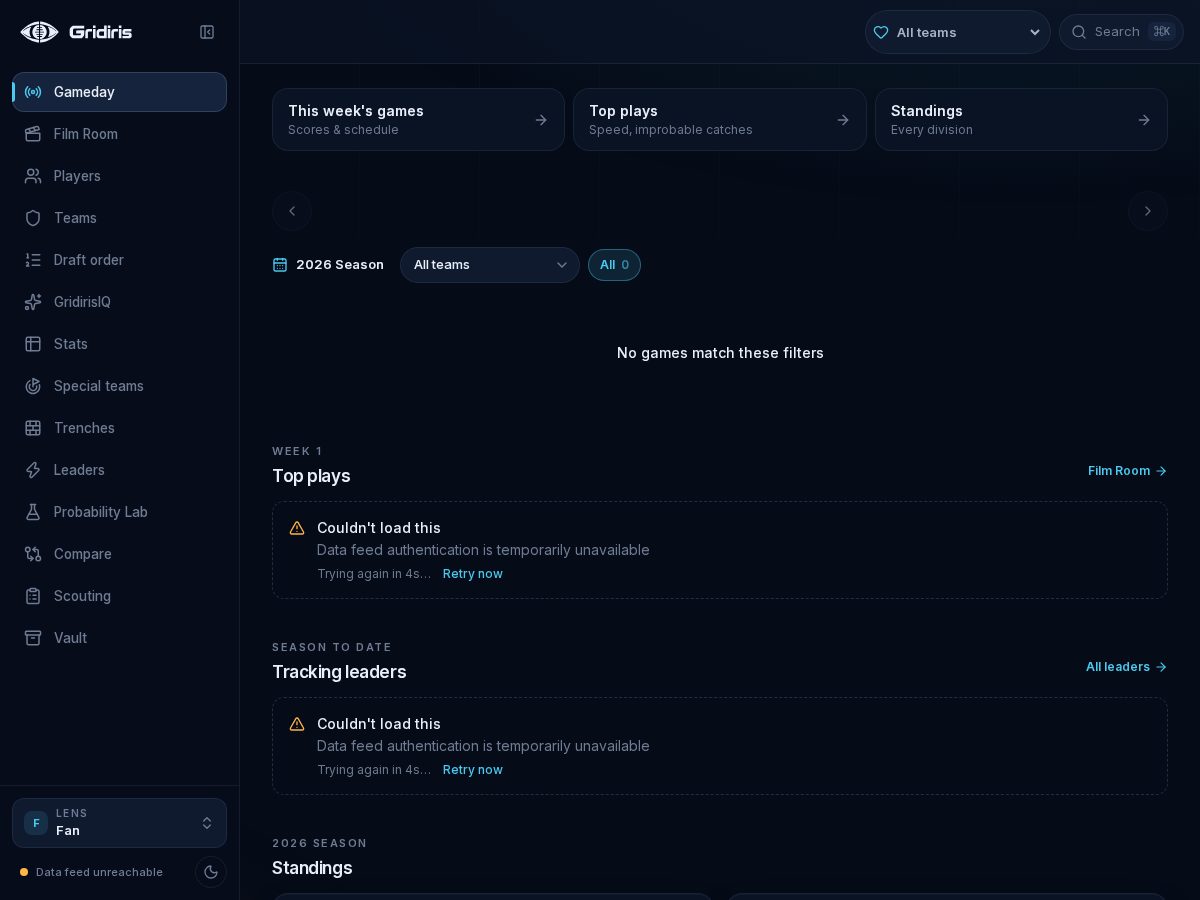Click the Scouting clipboard icon
Viewport: 1200px width, 900px height.
tap(33, 596)
